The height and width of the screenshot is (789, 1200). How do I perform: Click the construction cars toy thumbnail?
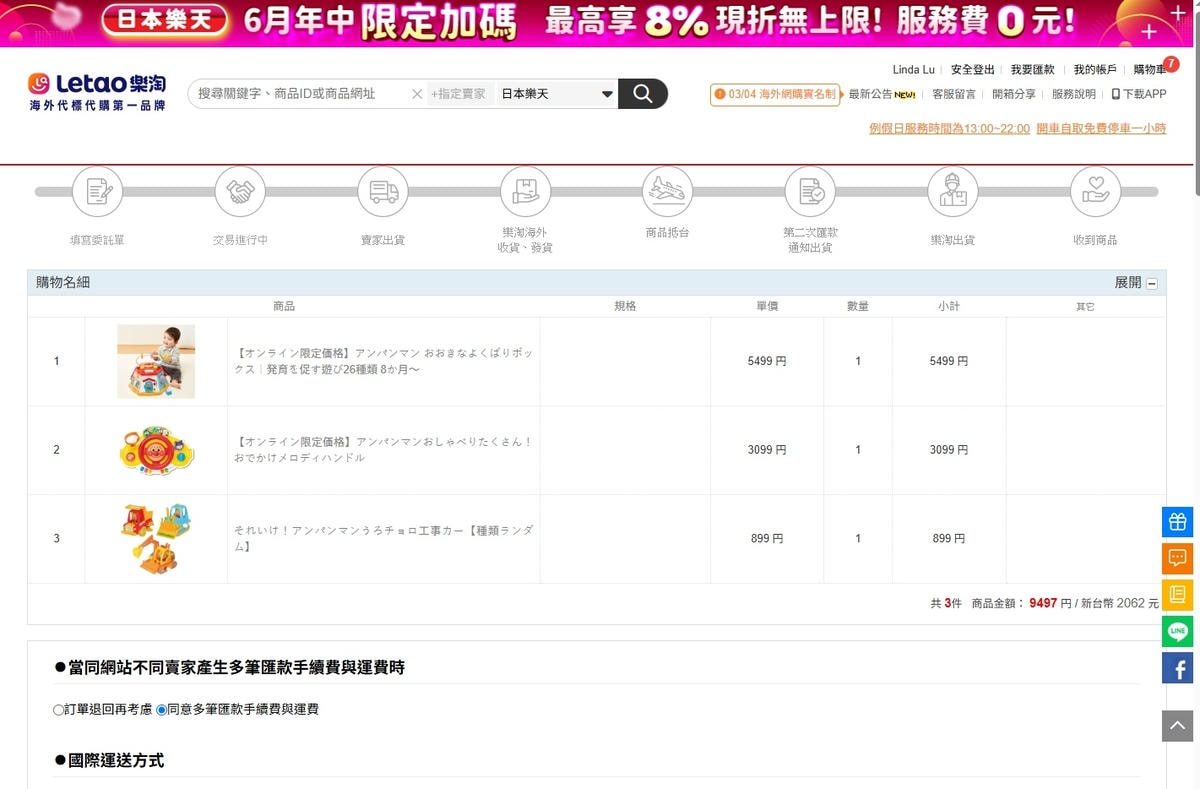coord(156,539)
